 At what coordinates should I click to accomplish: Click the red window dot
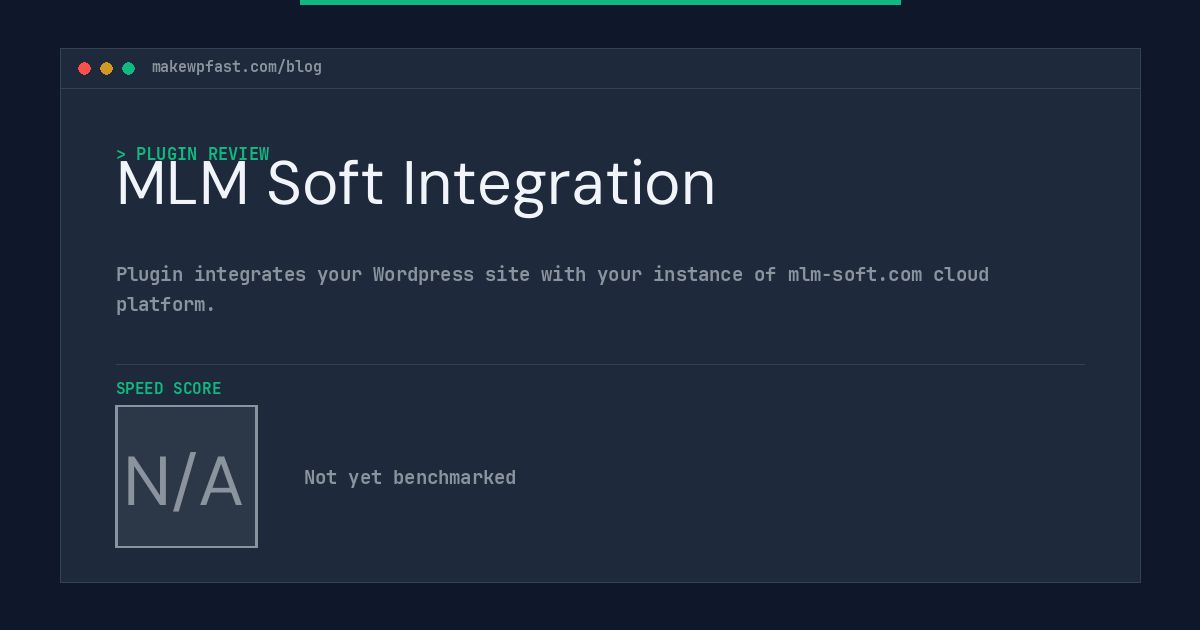click(84, 68)
